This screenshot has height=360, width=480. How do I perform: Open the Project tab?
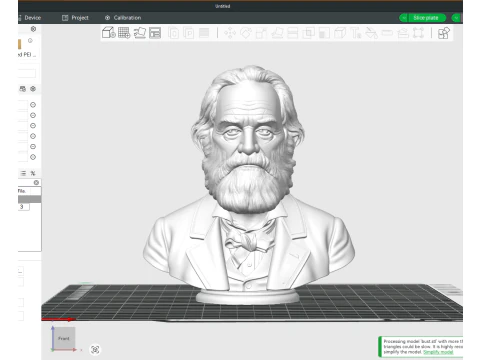(75, 18)
